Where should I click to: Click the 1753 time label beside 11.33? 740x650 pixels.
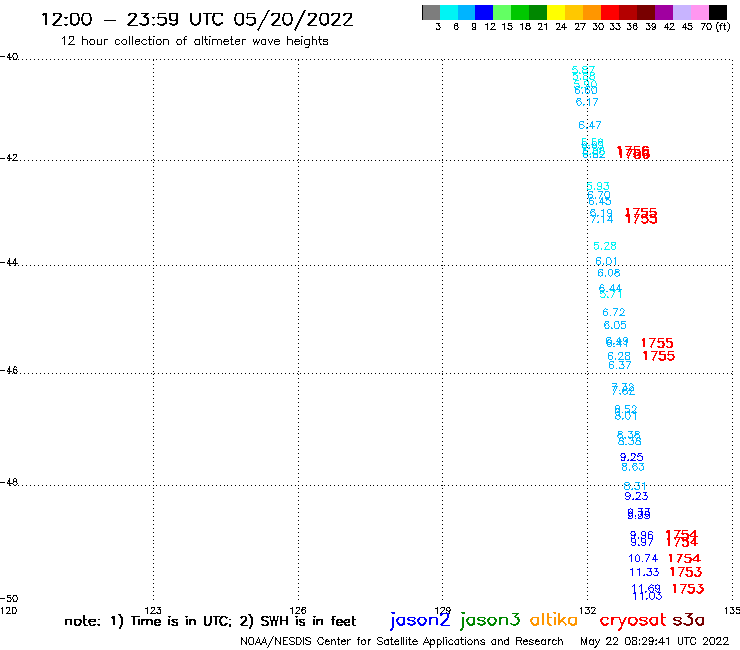coord(686,572)
